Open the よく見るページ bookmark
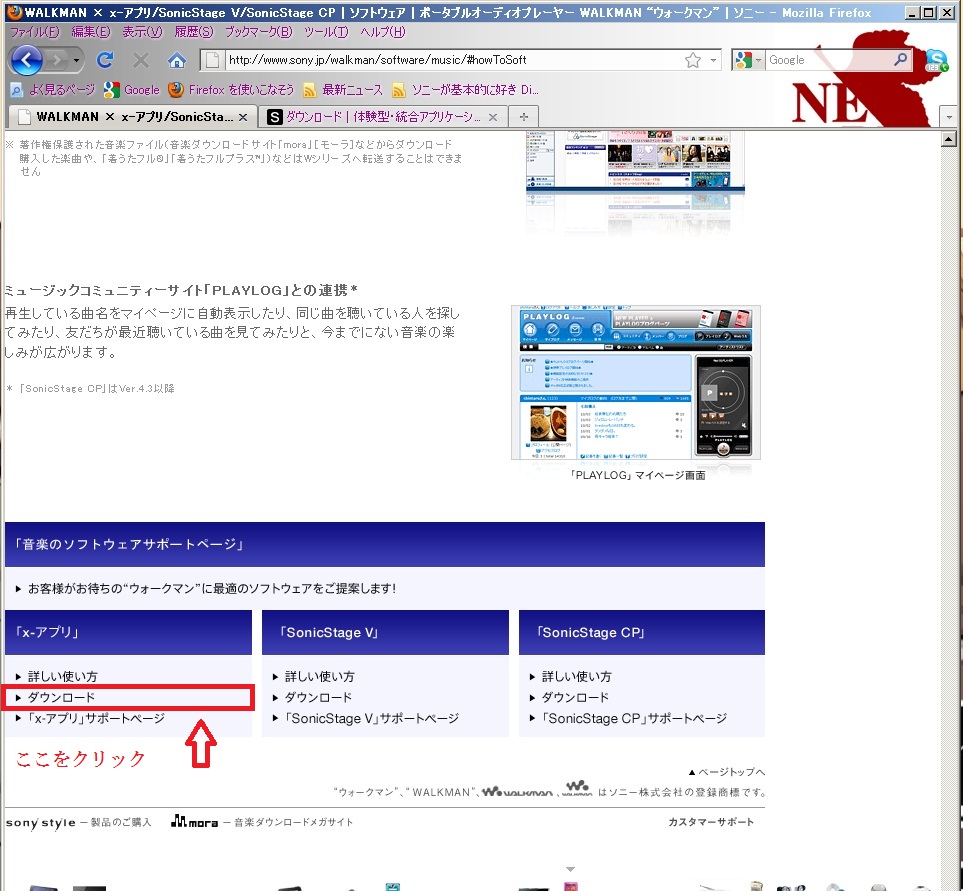 pyautogui.click(x=53, y=90)
